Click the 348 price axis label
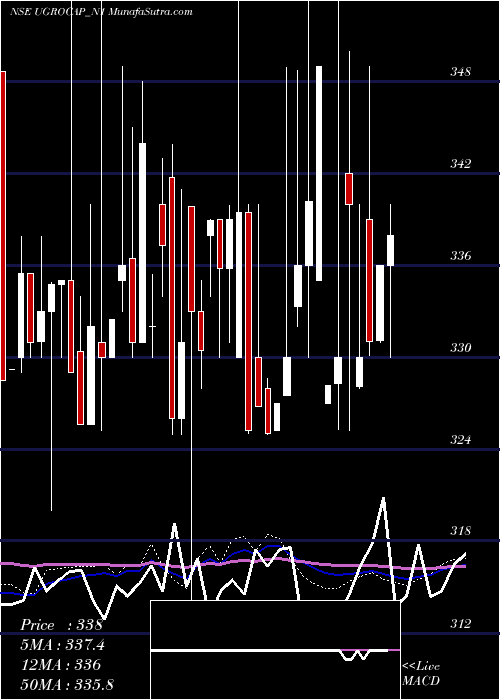500x700 pixels. (x=459, y=72)
